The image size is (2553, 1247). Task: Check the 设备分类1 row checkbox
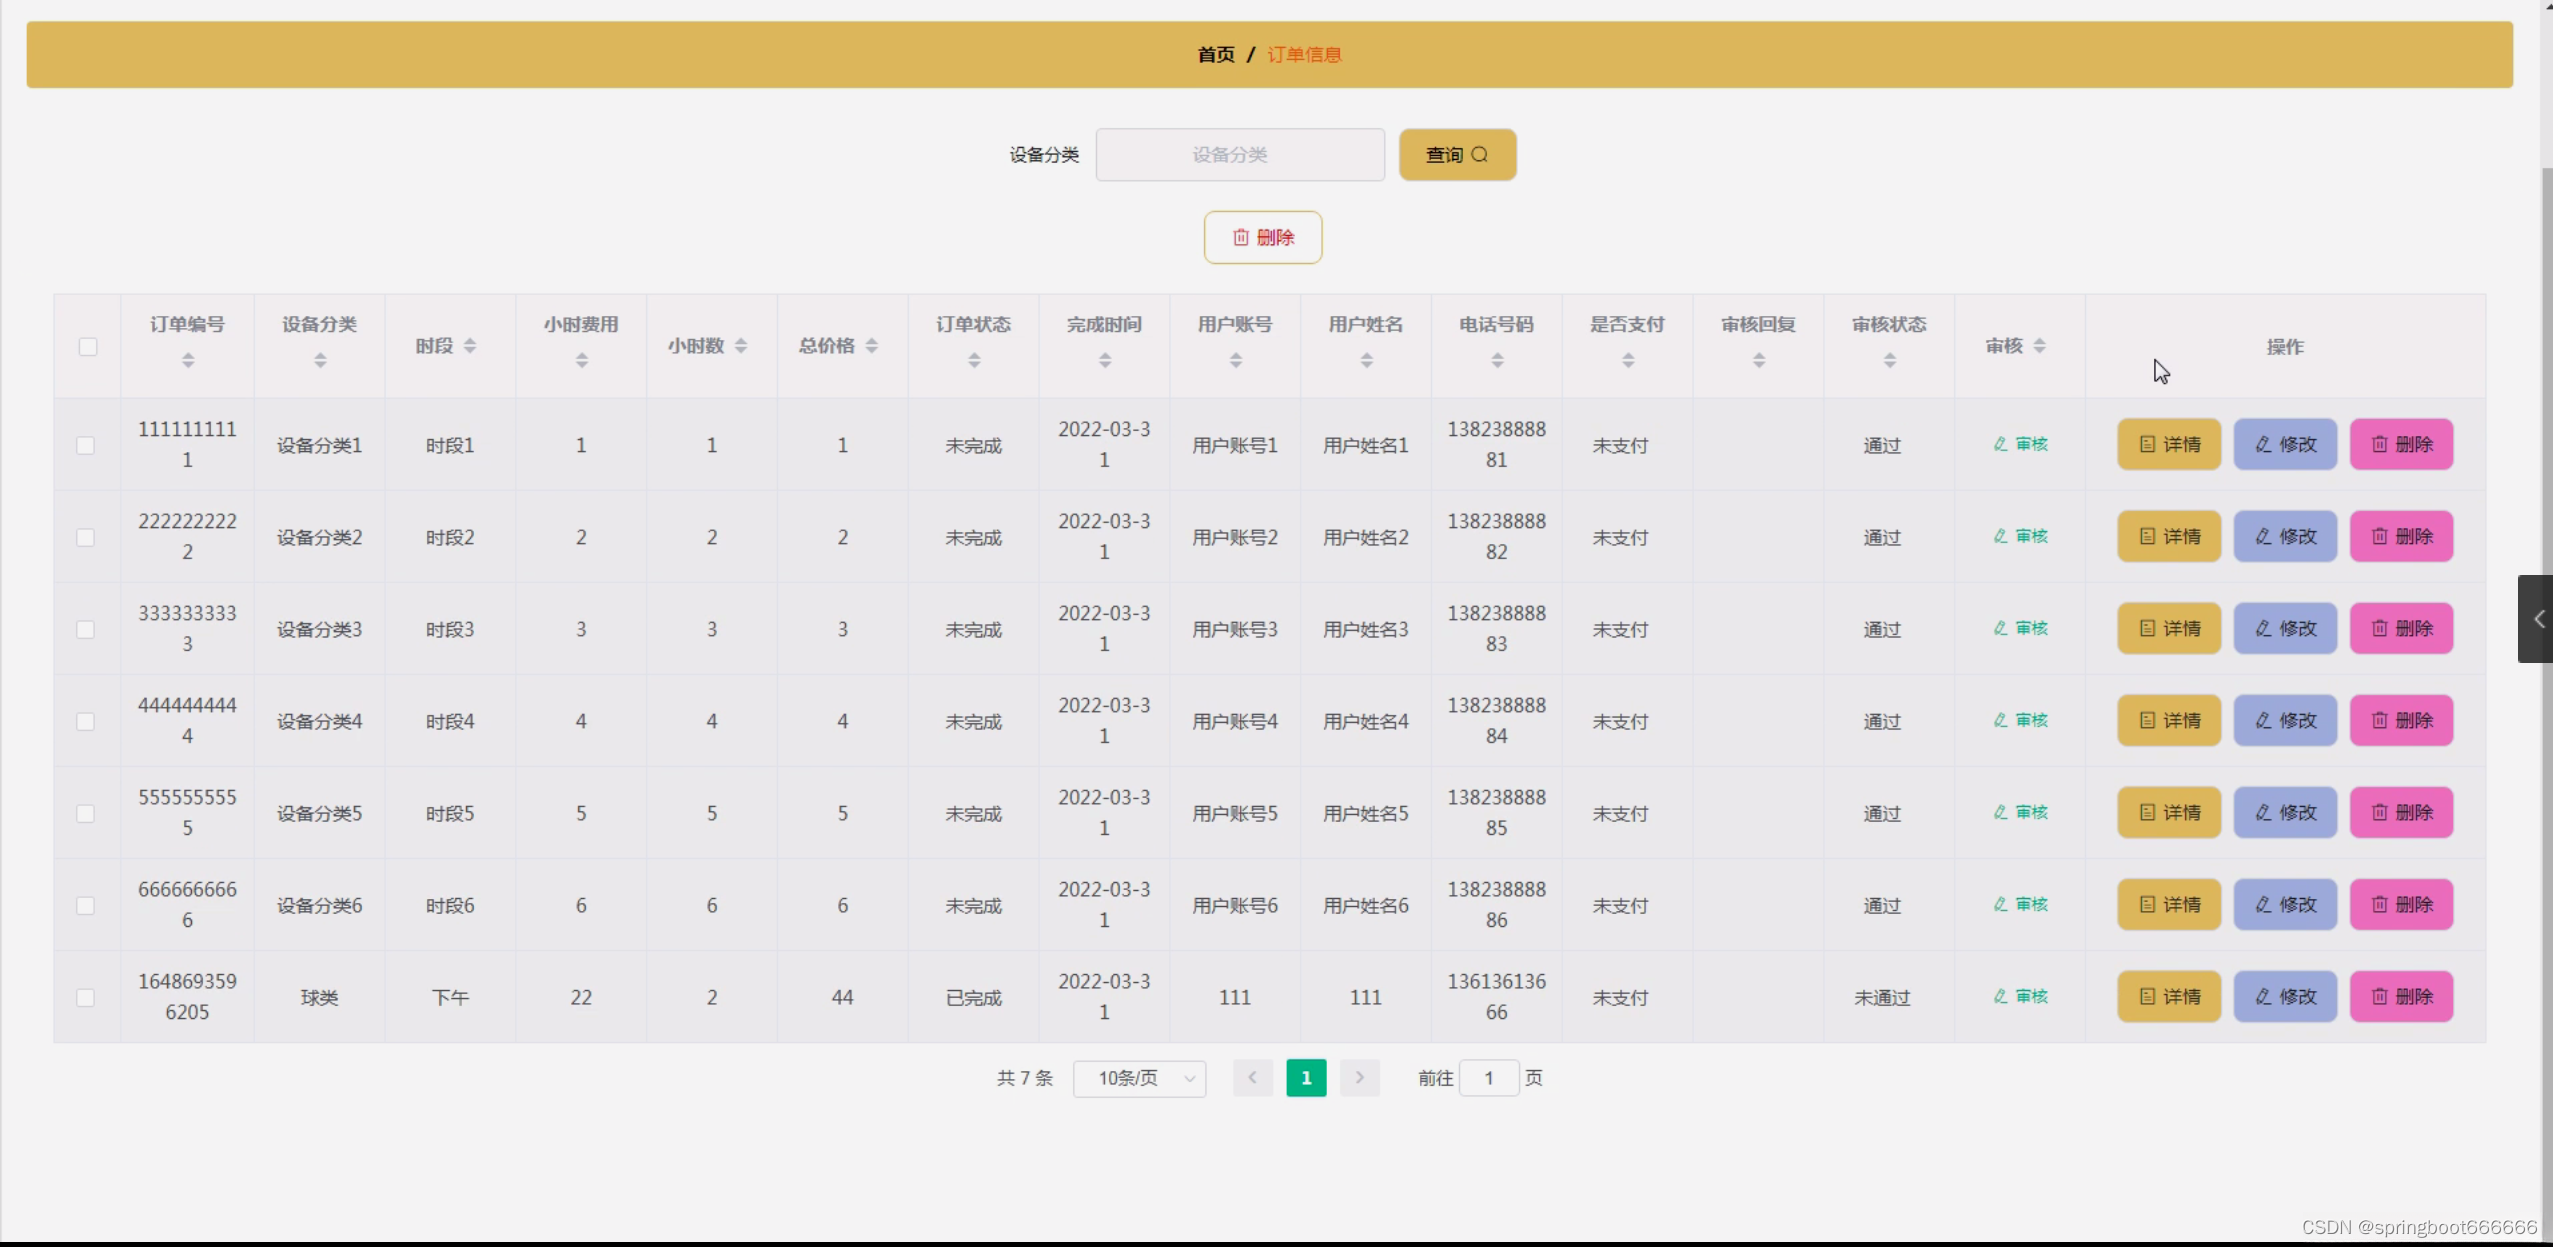pyautogui.click(x=86, y=445)
